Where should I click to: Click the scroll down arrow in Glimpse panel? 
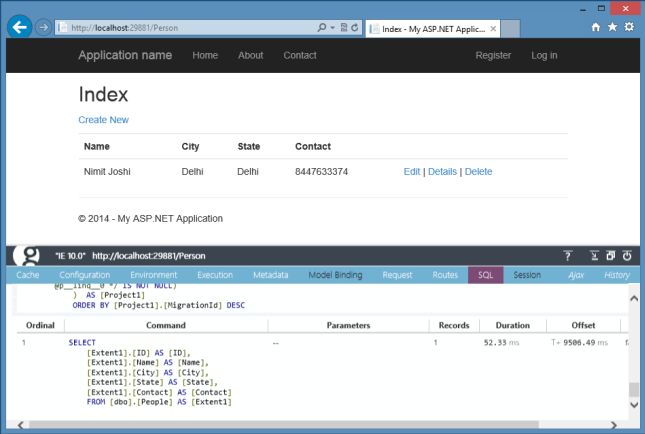click(634, 405)
